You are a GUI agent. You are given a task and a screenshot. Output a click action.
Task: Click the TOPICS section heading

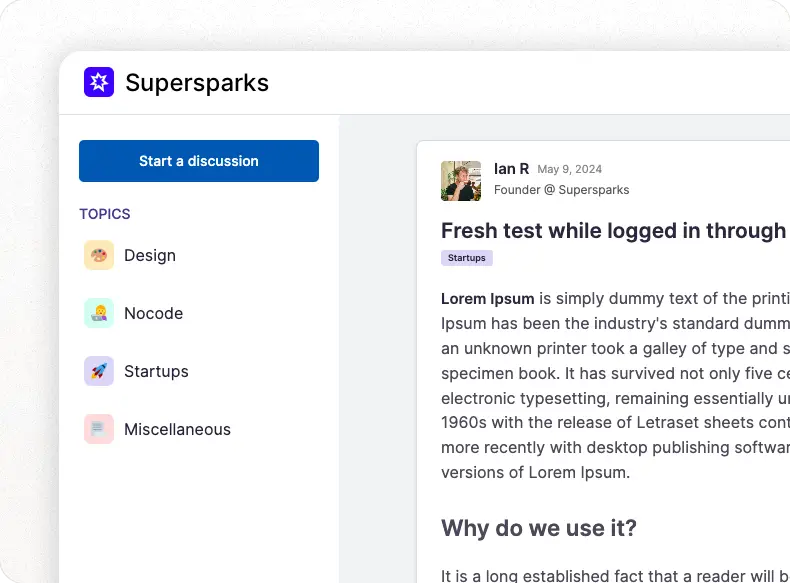(x=105, y=214)
